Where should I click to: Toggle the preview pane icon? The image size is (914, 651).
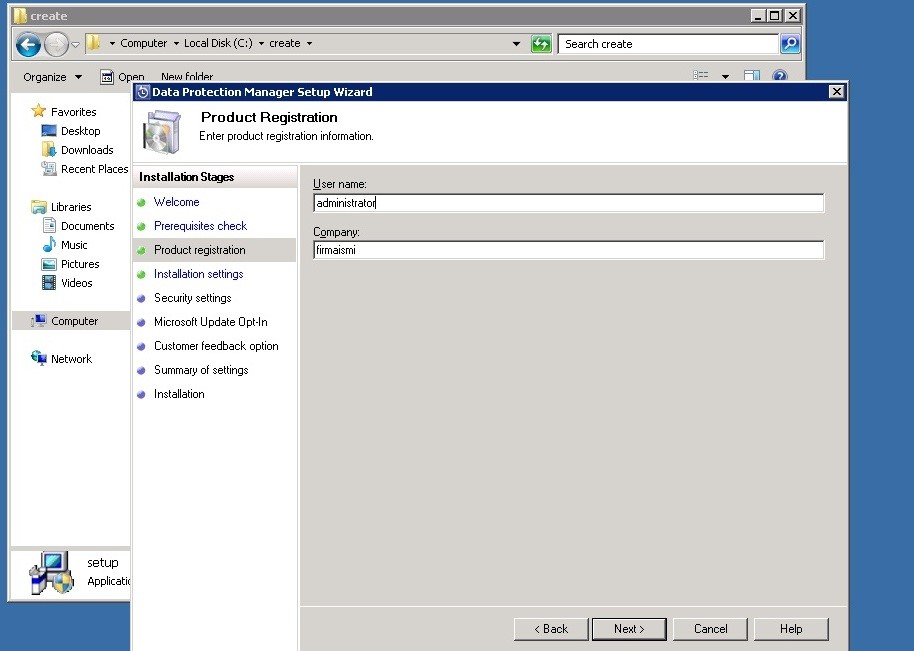tap(752, 76)
